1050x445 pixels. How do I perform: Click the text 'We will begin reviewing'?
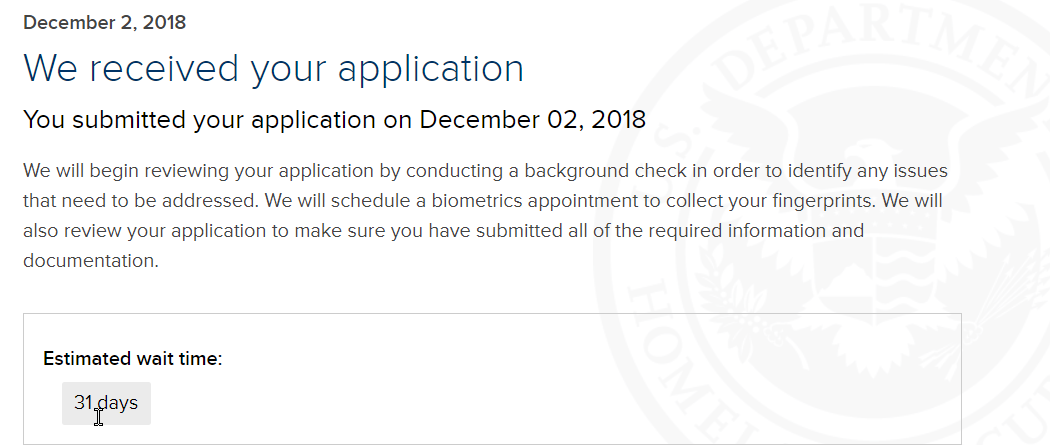[x=127, y=171]
